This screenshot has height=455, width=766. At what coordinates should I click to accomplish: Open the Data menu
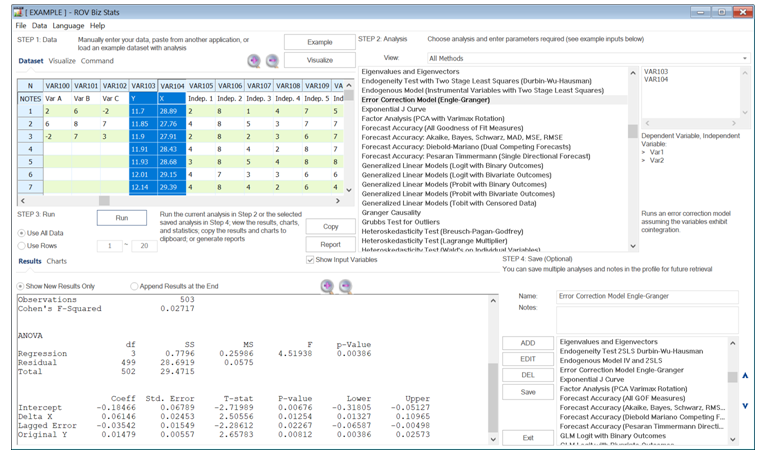point(40,25)
